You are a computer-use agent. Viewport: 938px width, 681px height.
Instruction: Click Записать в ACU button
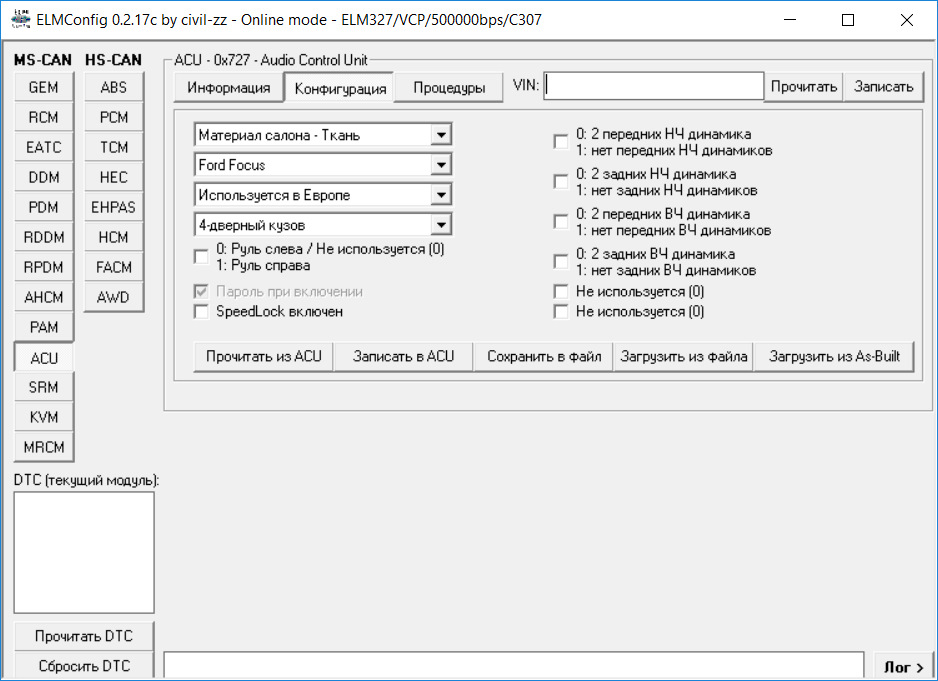(x=403, y=357)
